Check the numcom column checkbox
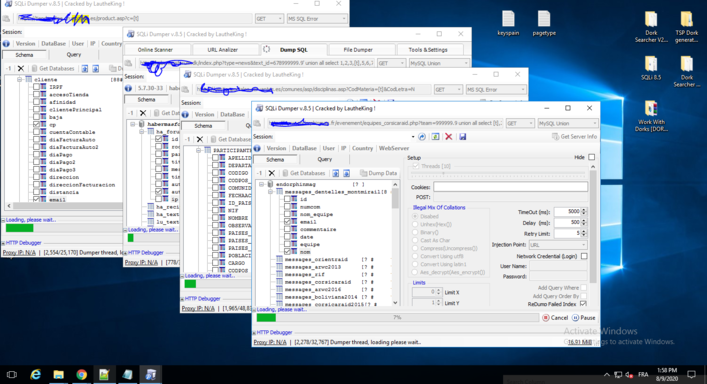The width and height of the screenshot is (707, 384). [x=287, y=207]
